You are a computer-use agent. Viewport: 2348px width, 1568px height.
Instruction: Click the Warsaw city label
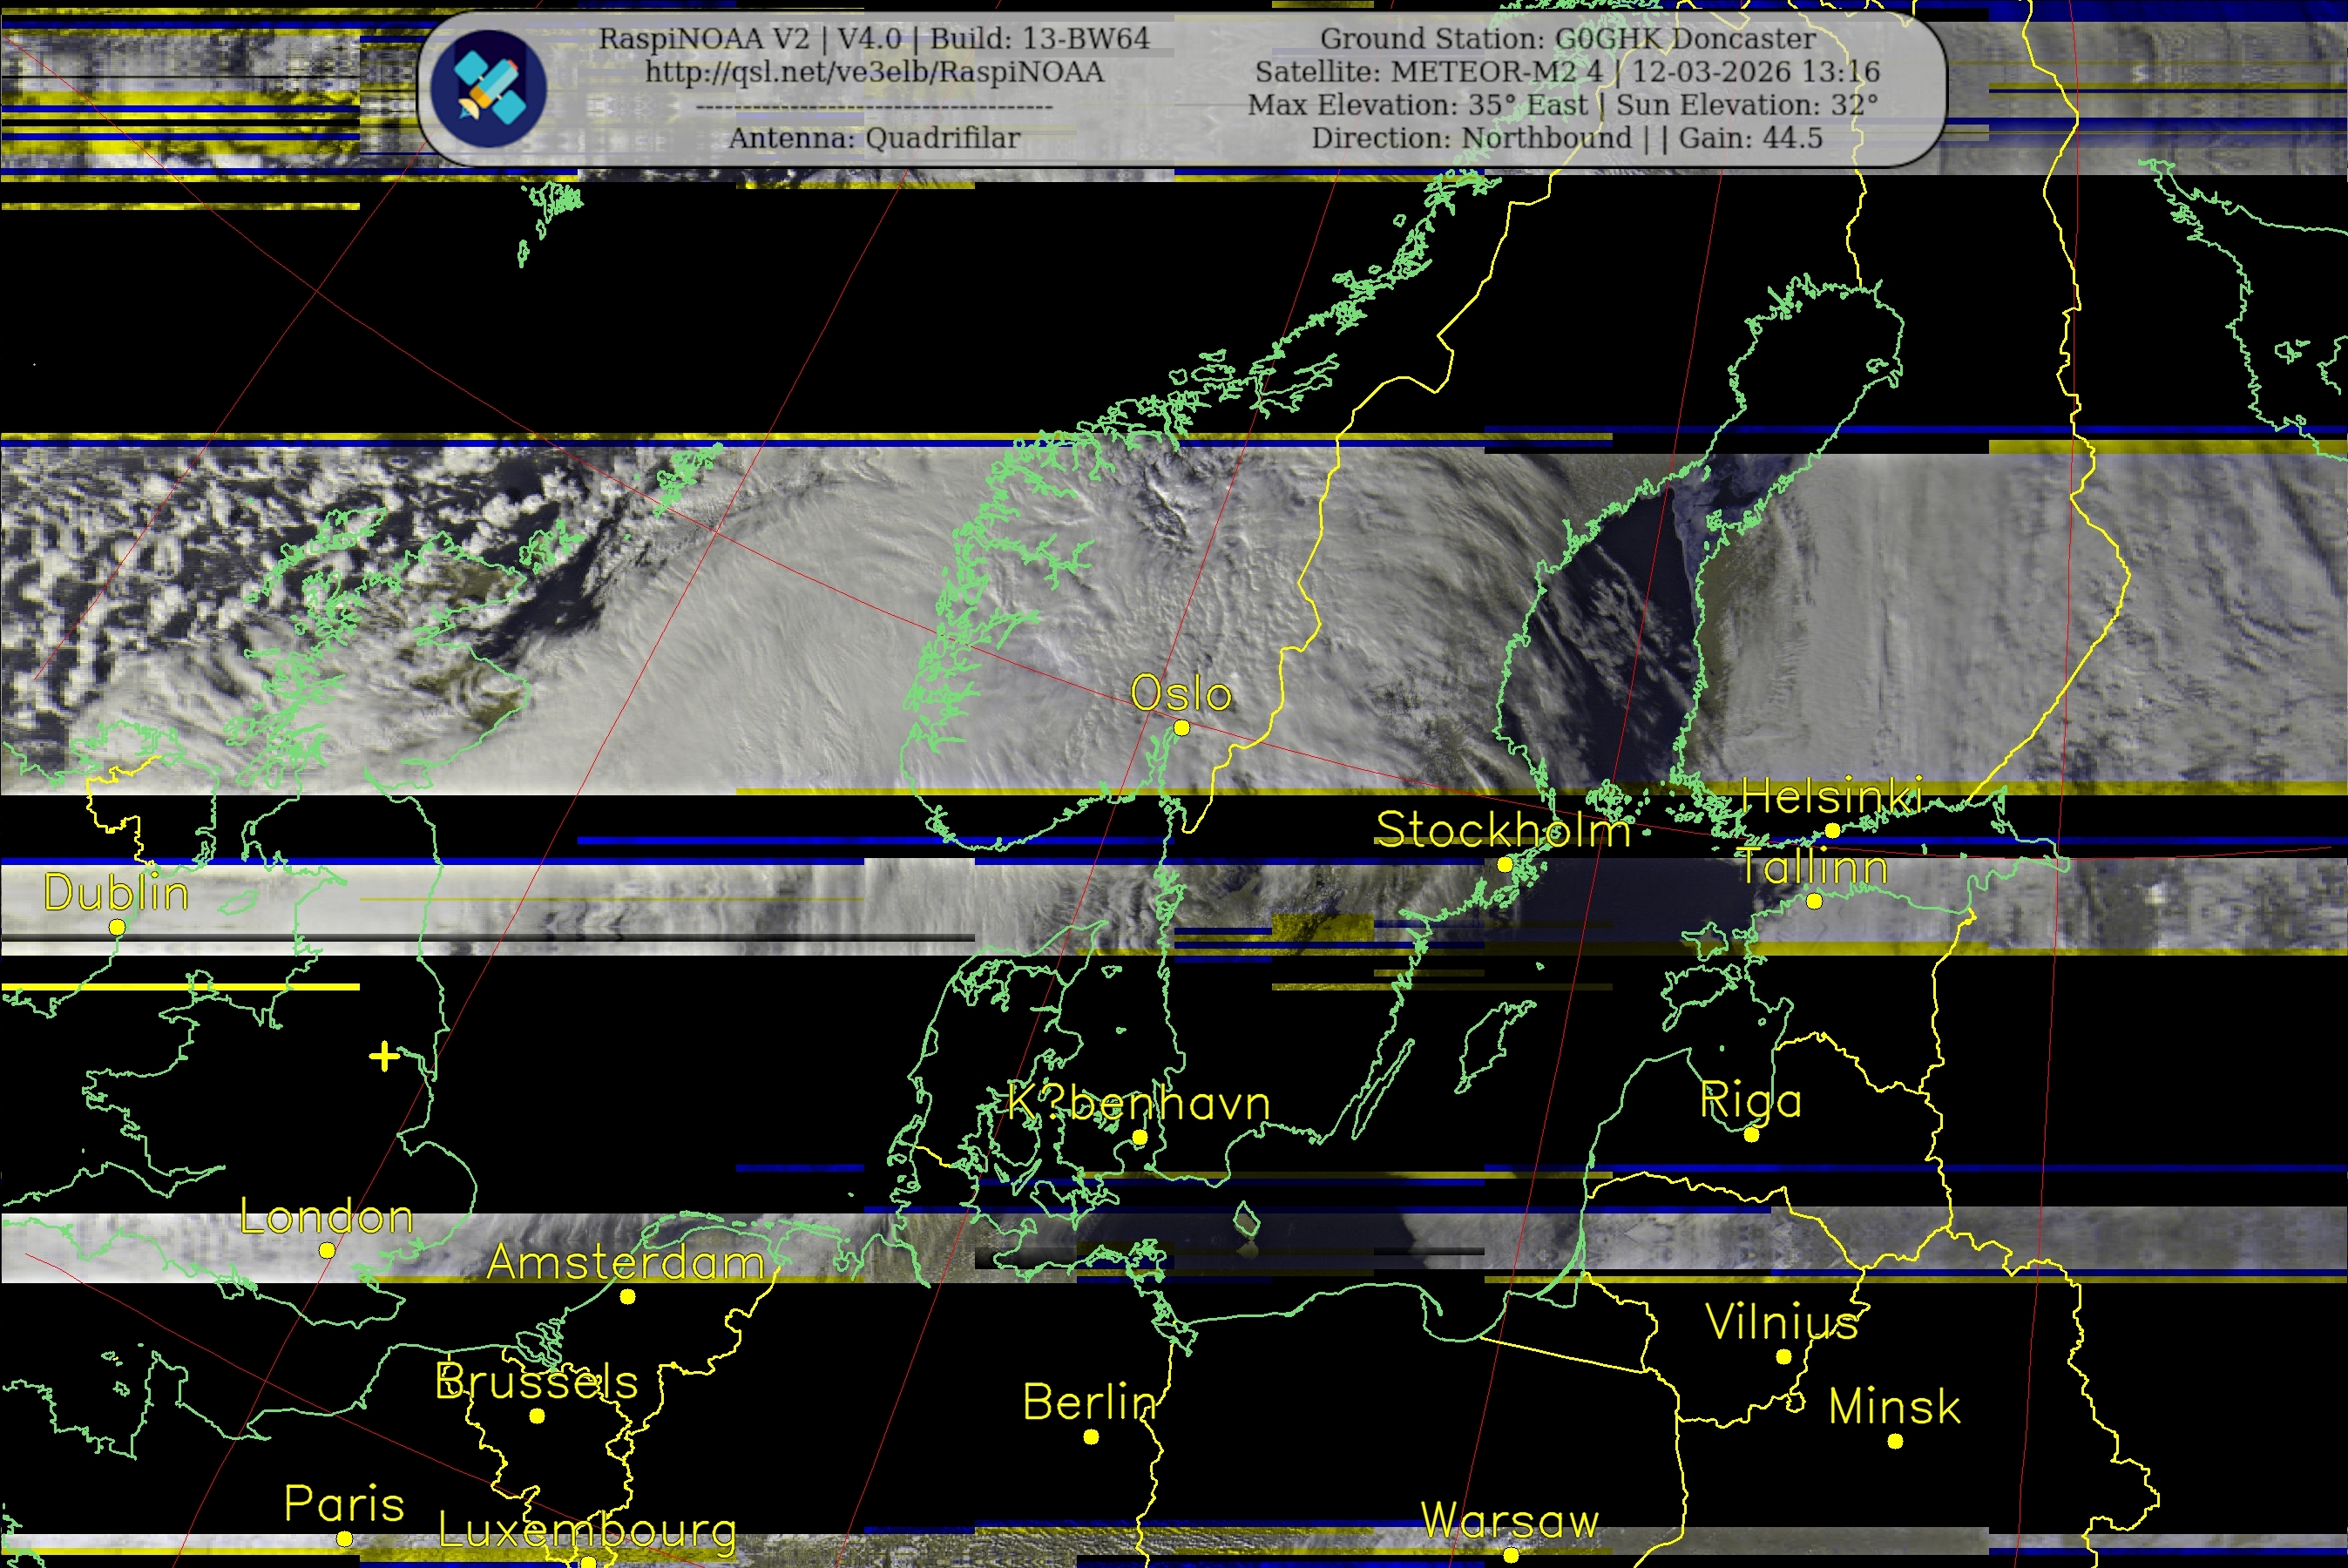coord(1510,1521)
